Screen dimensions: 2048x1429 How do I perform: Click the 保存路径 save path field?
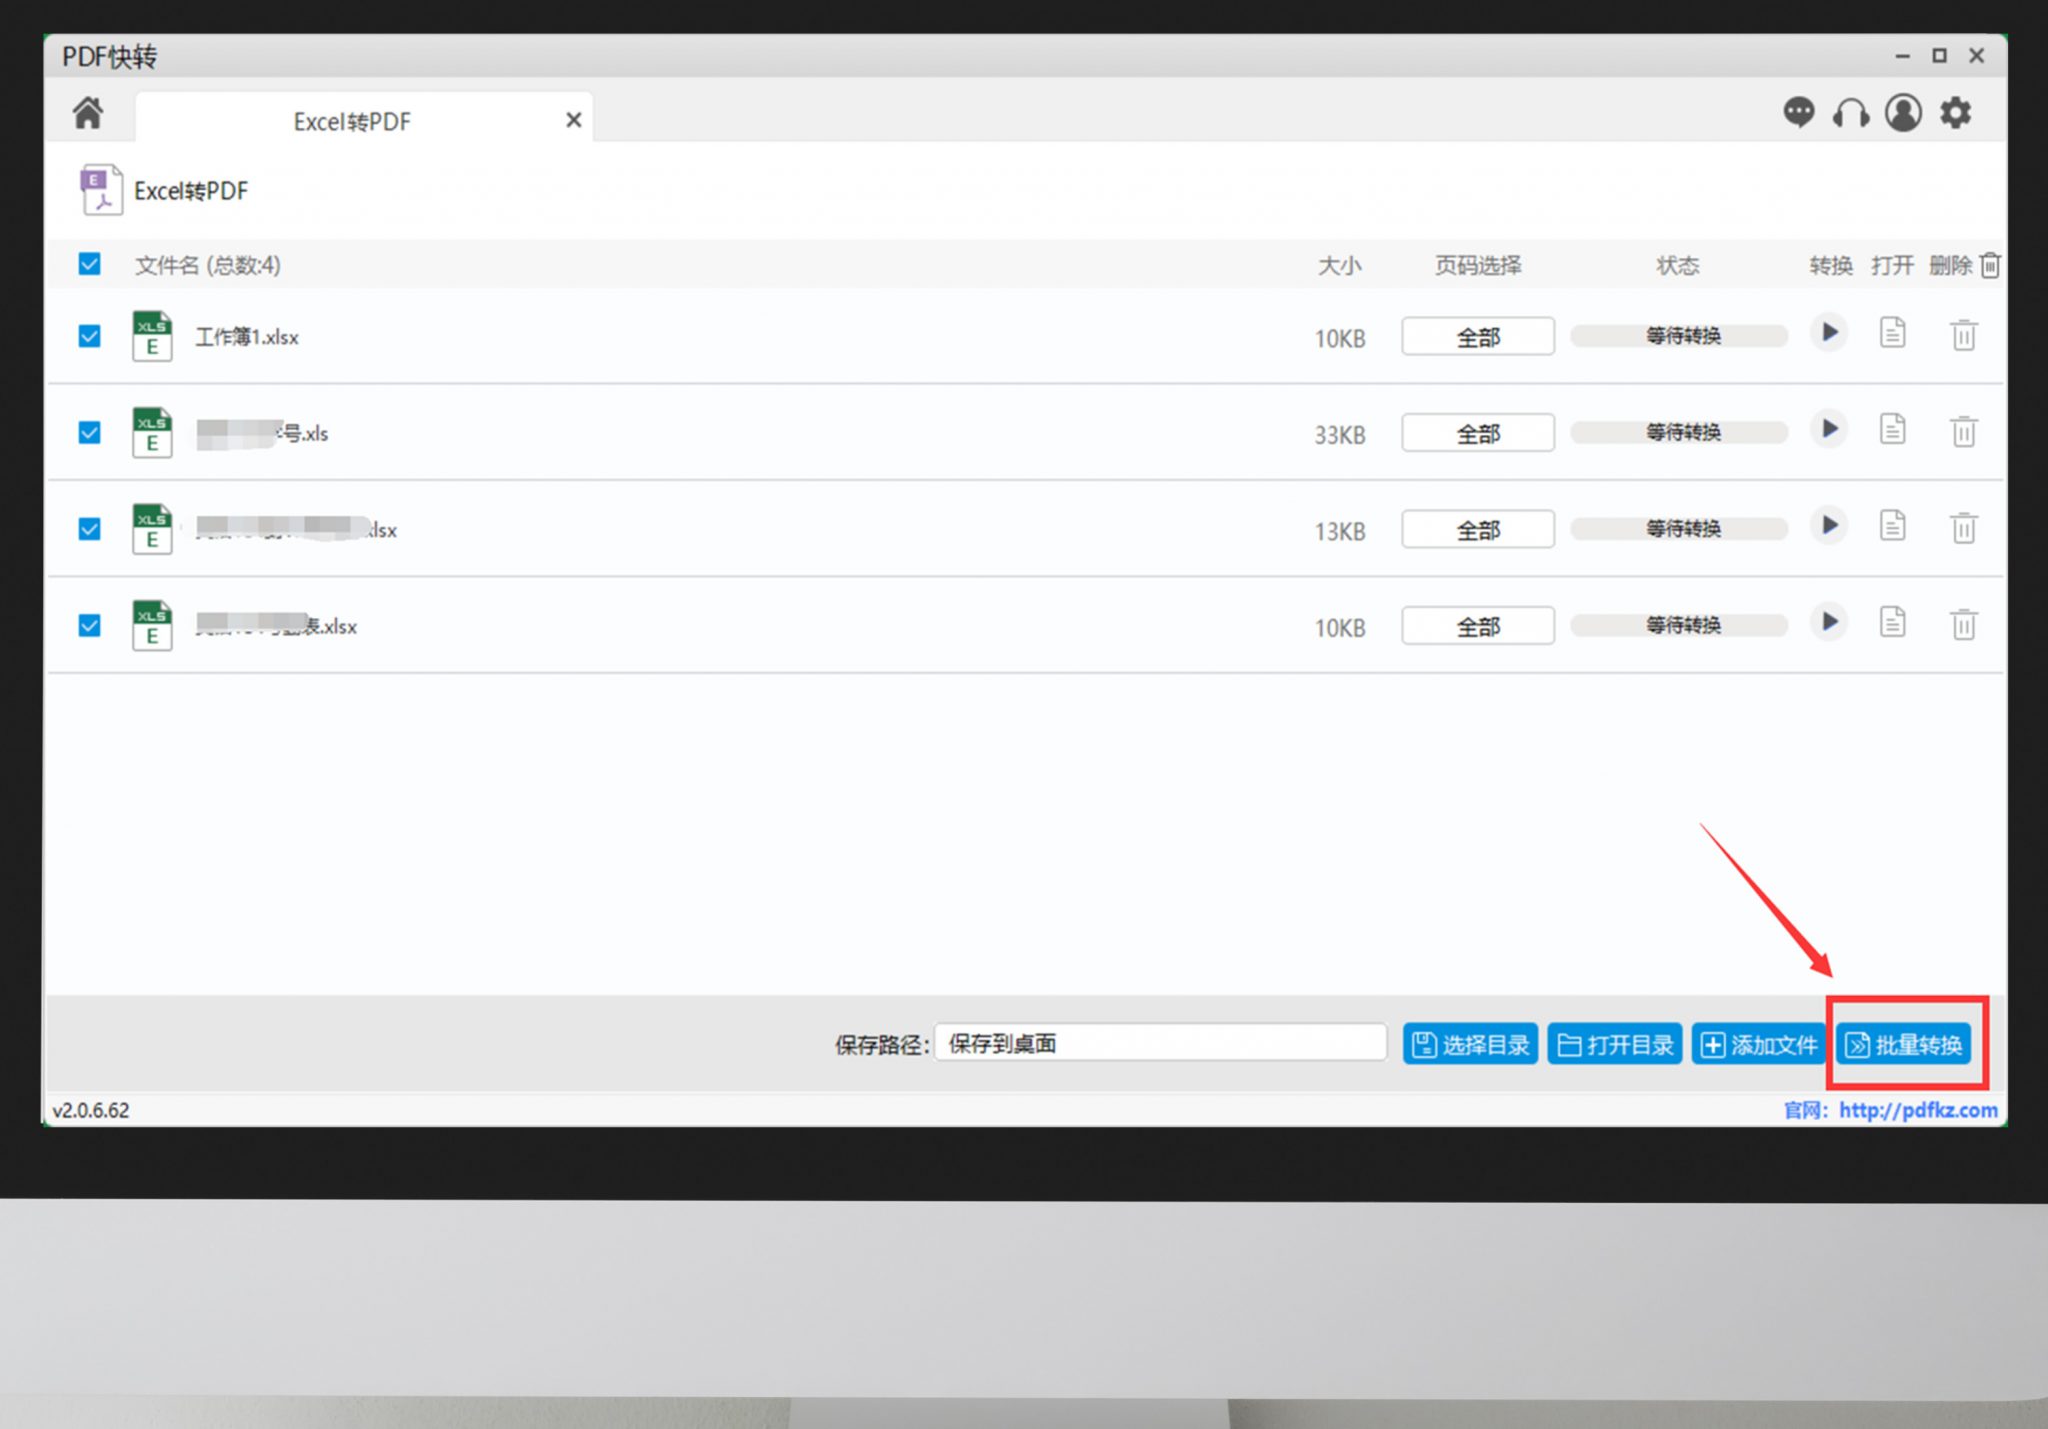[x=1160, y=1043]
